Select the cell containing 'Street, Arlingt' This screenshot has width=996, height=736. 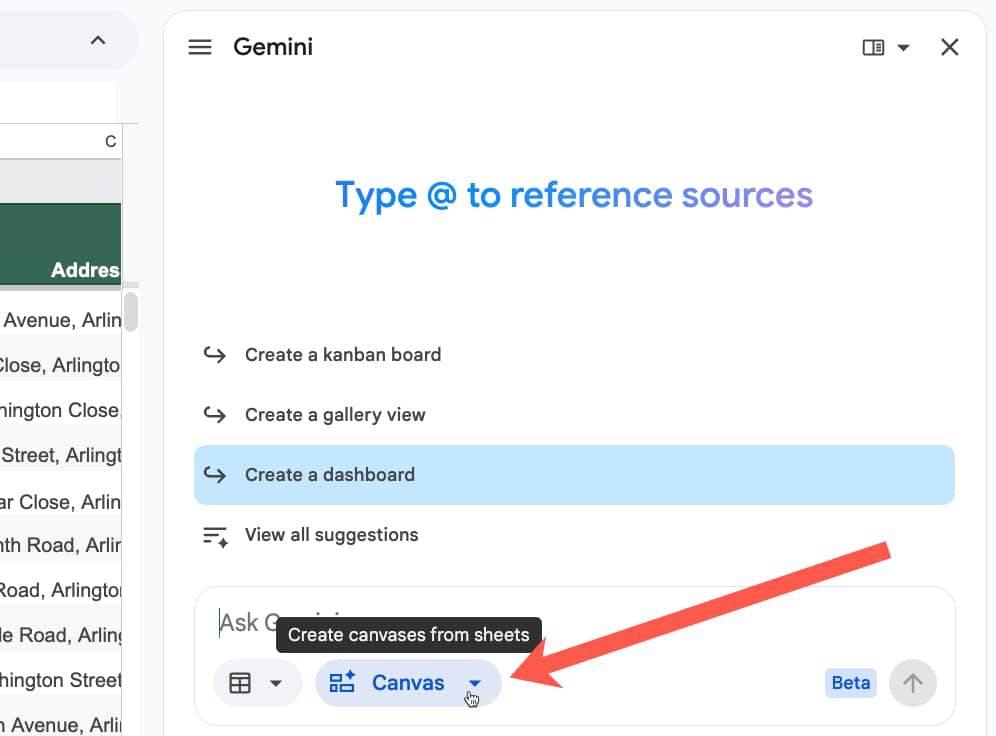[60, 455]
